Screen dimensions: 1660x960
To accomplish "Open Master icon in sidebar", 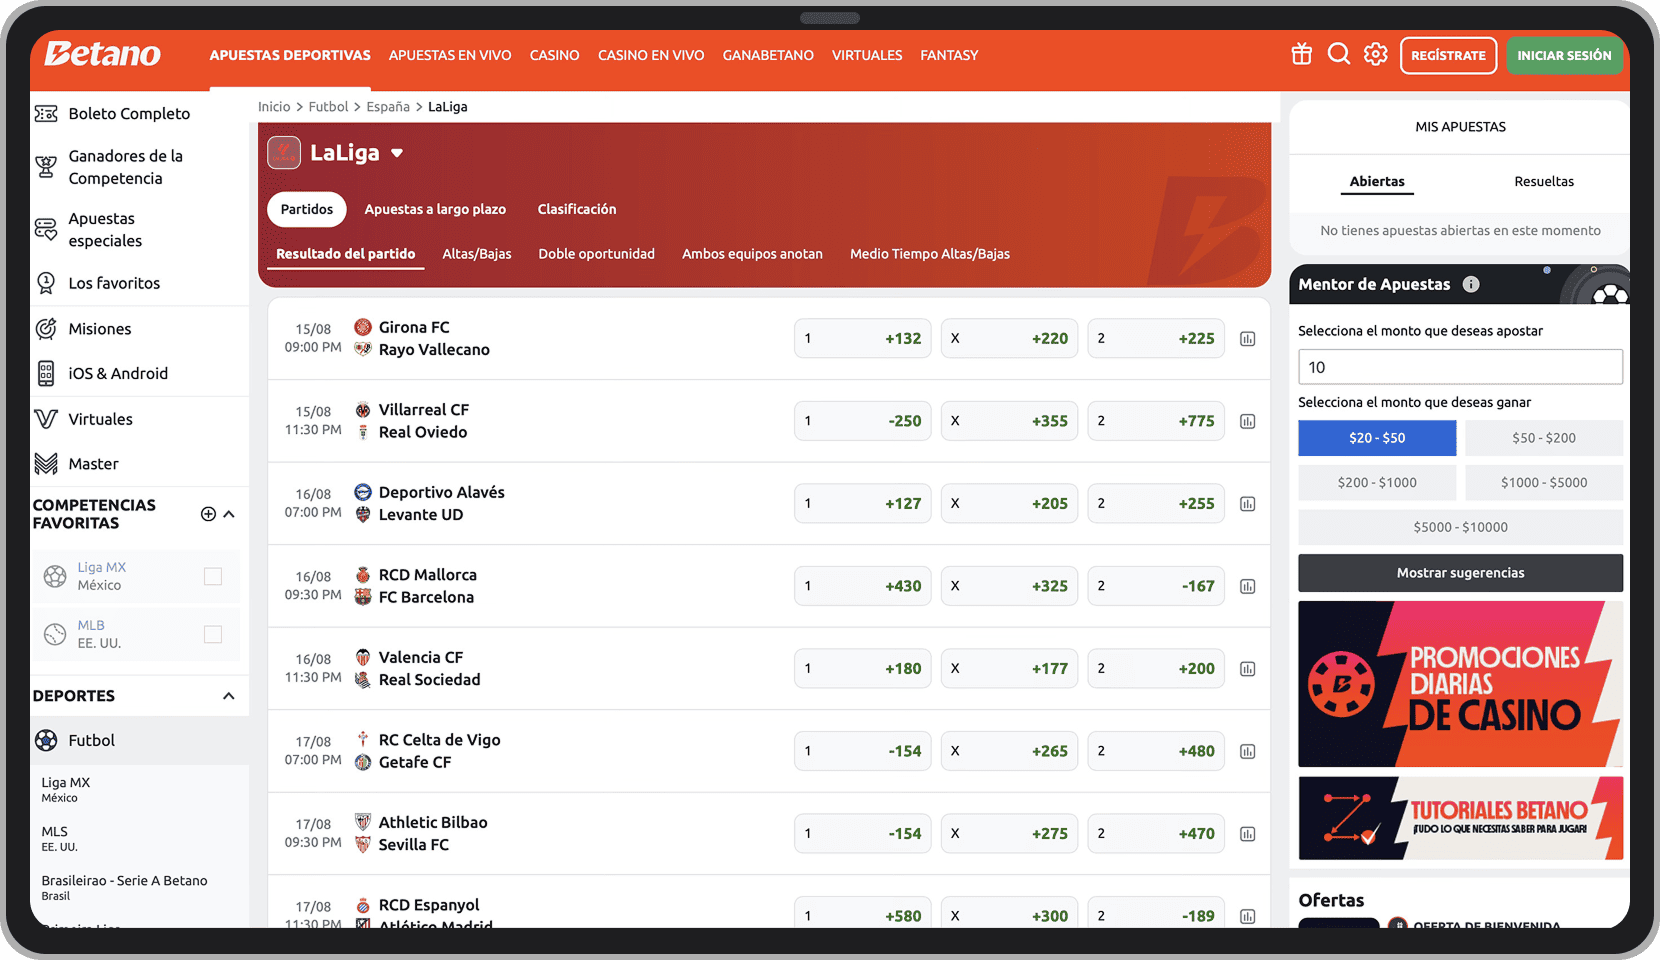I will point(46,464).
